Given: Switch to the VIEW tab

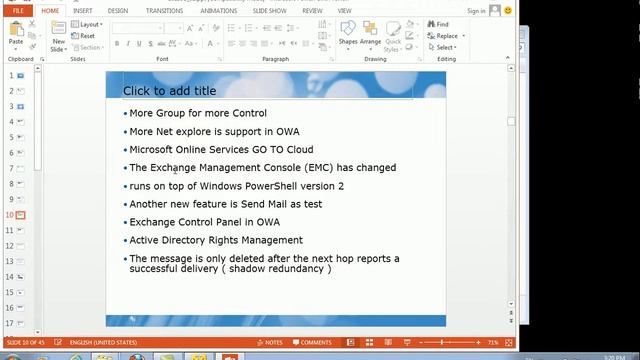Looking at the screenshot, I should tap(344, 11).
